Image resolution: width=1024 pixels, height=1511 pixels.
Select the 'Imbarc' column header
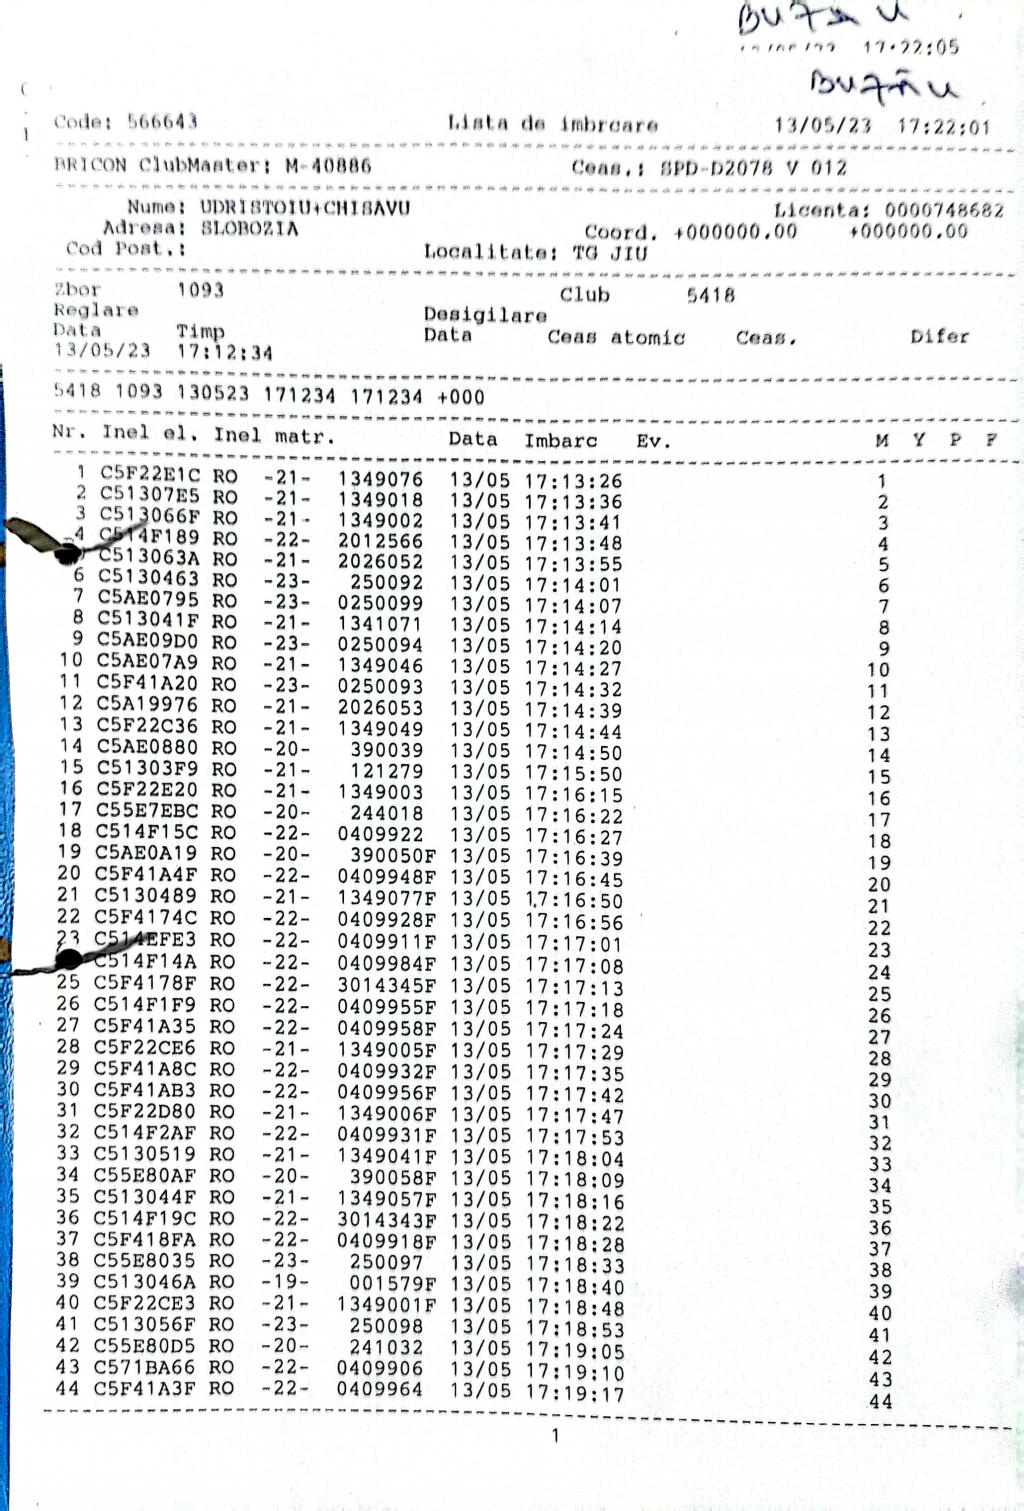(x=560, y=440)
